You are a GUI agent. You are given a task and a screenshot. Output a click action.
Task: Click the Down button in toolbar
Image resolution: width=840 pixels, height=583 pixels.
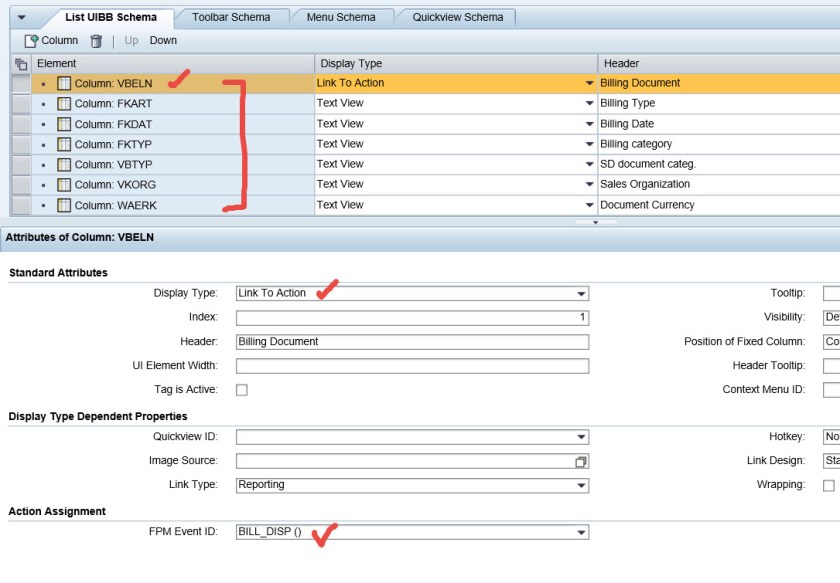(163, 41)
